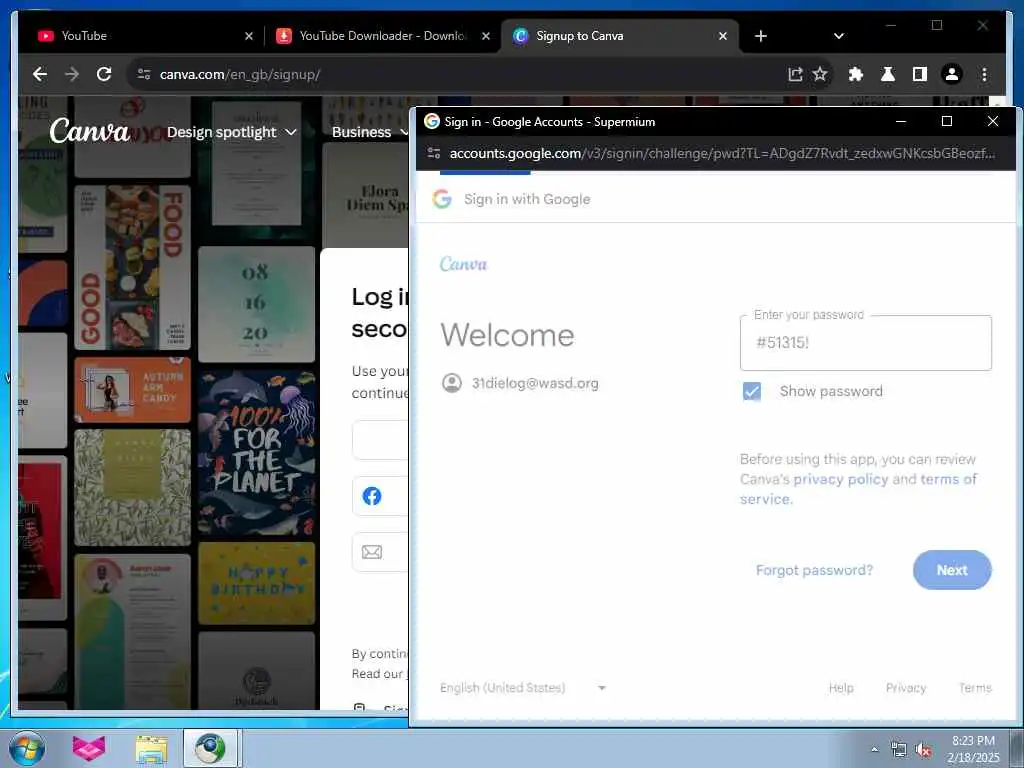Open the browser three-dot menu
The width and height of the screenshot is (1024, 768).
[984, 74]
